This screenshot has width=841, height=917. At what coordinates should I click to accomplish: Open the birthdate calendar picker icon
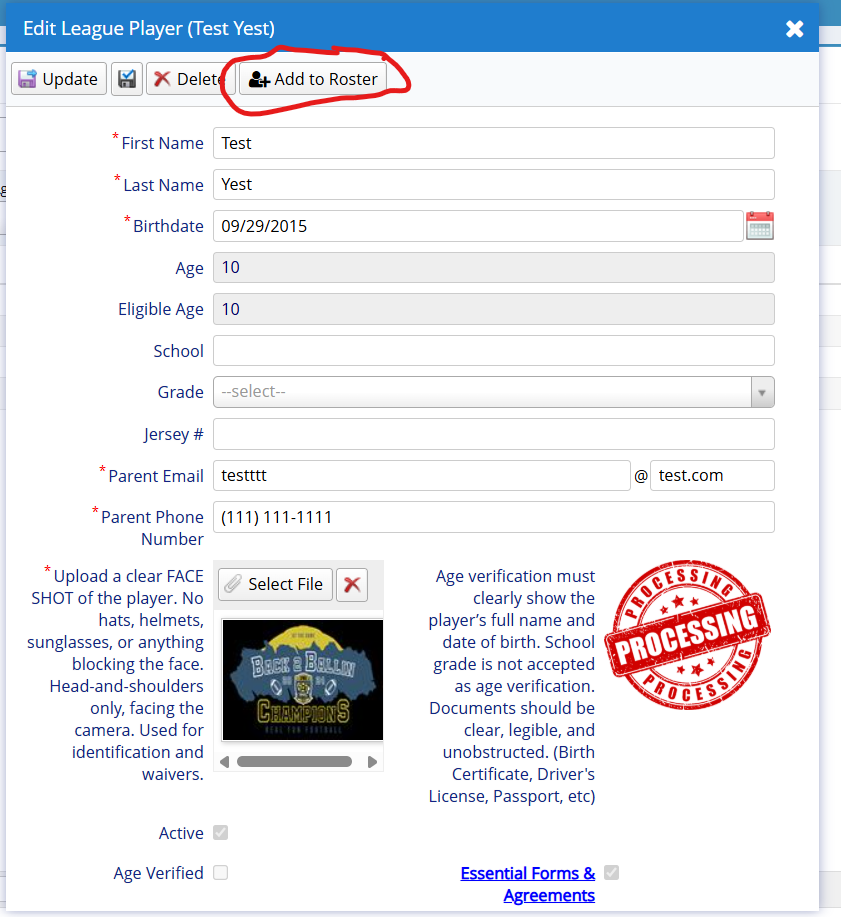[x=760, y=226]
